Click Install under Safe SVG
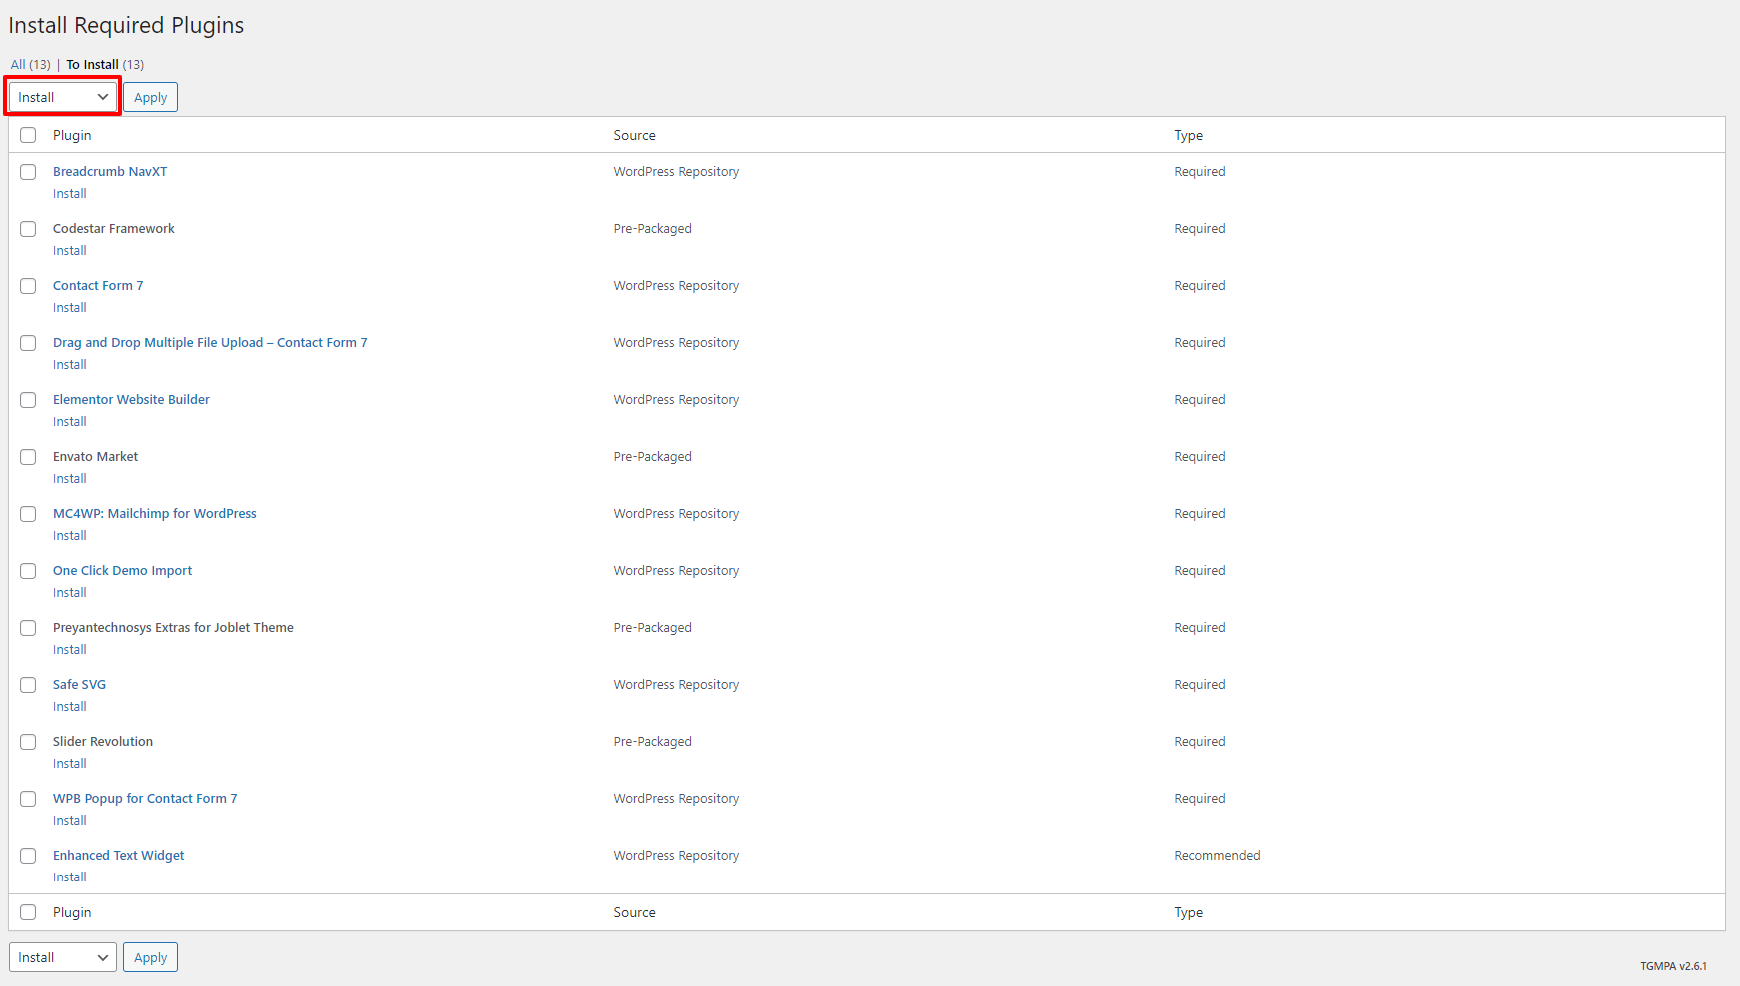This screenshot has width=1740, height=986. [70, 707]
